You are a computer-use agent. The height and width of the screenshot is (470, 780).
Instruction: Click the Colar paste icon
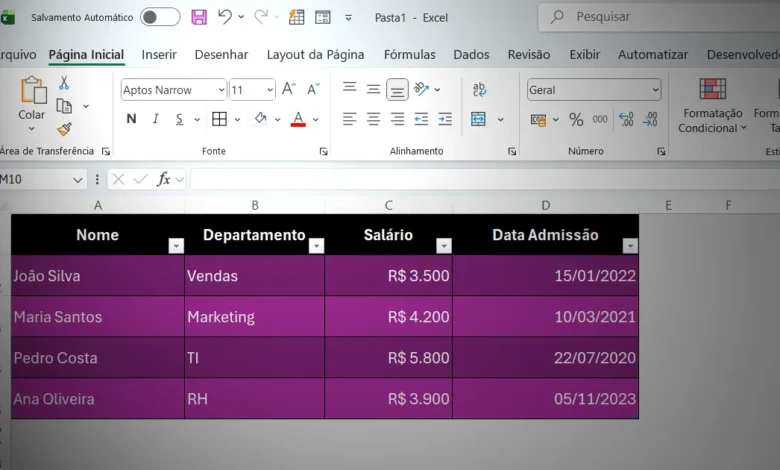pyautogui.click(x=33, y=91)
